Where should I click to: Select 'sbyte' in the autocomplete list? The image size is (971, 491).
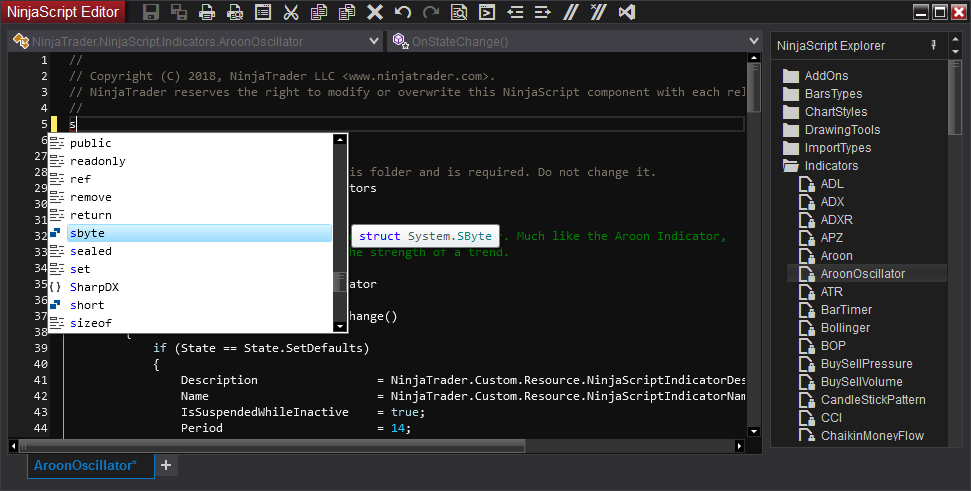point(199,233)
